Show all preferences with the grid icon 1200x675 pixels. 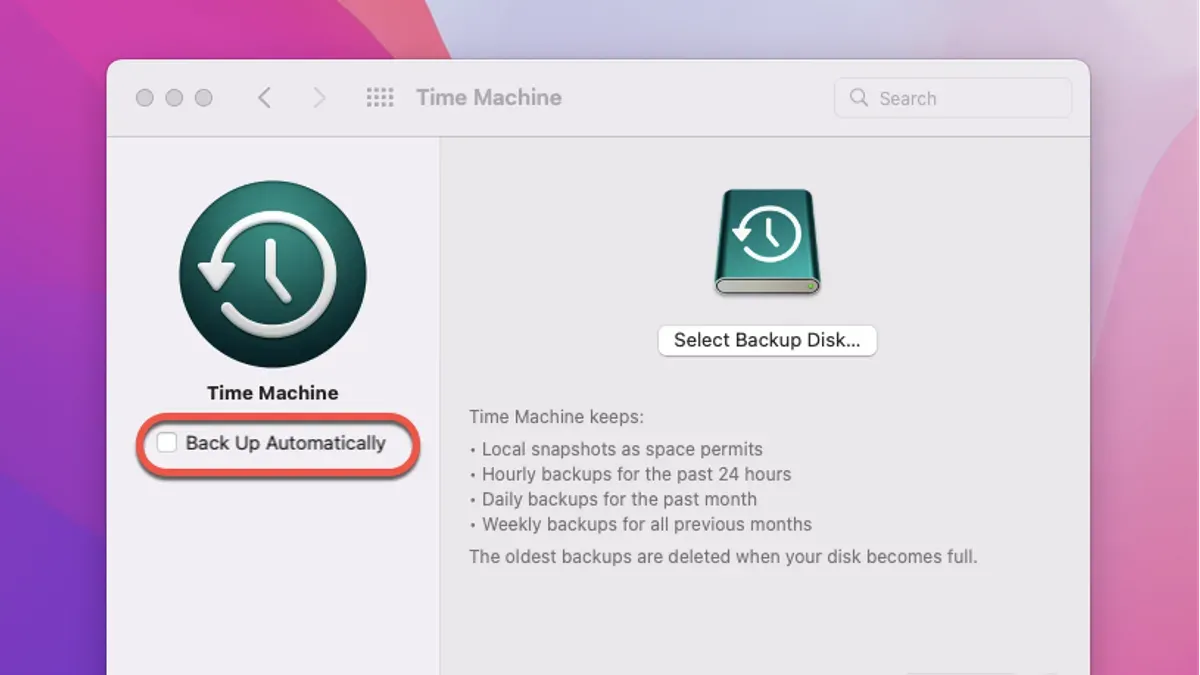380,98
